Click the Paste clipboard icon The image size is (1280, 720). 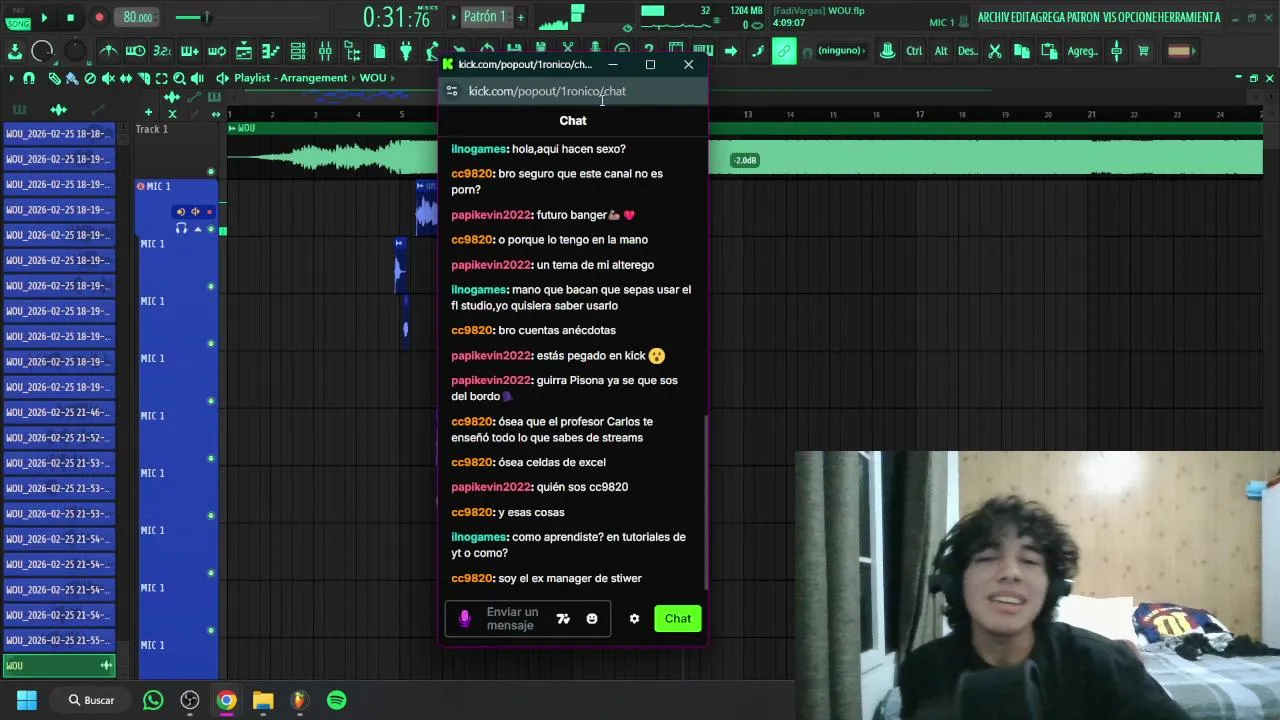coord(1049,51)
